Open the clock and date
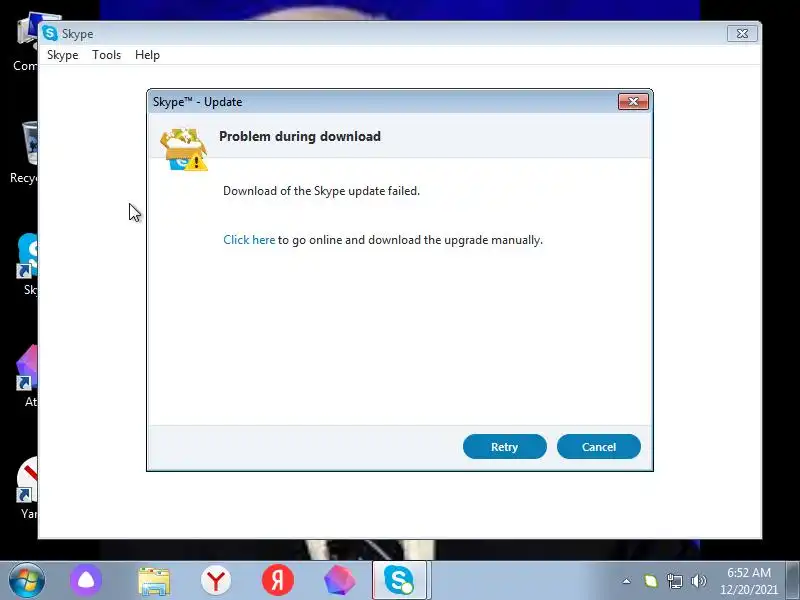The height and width of the screenshot is (600, 800). (x=748, y=581)
